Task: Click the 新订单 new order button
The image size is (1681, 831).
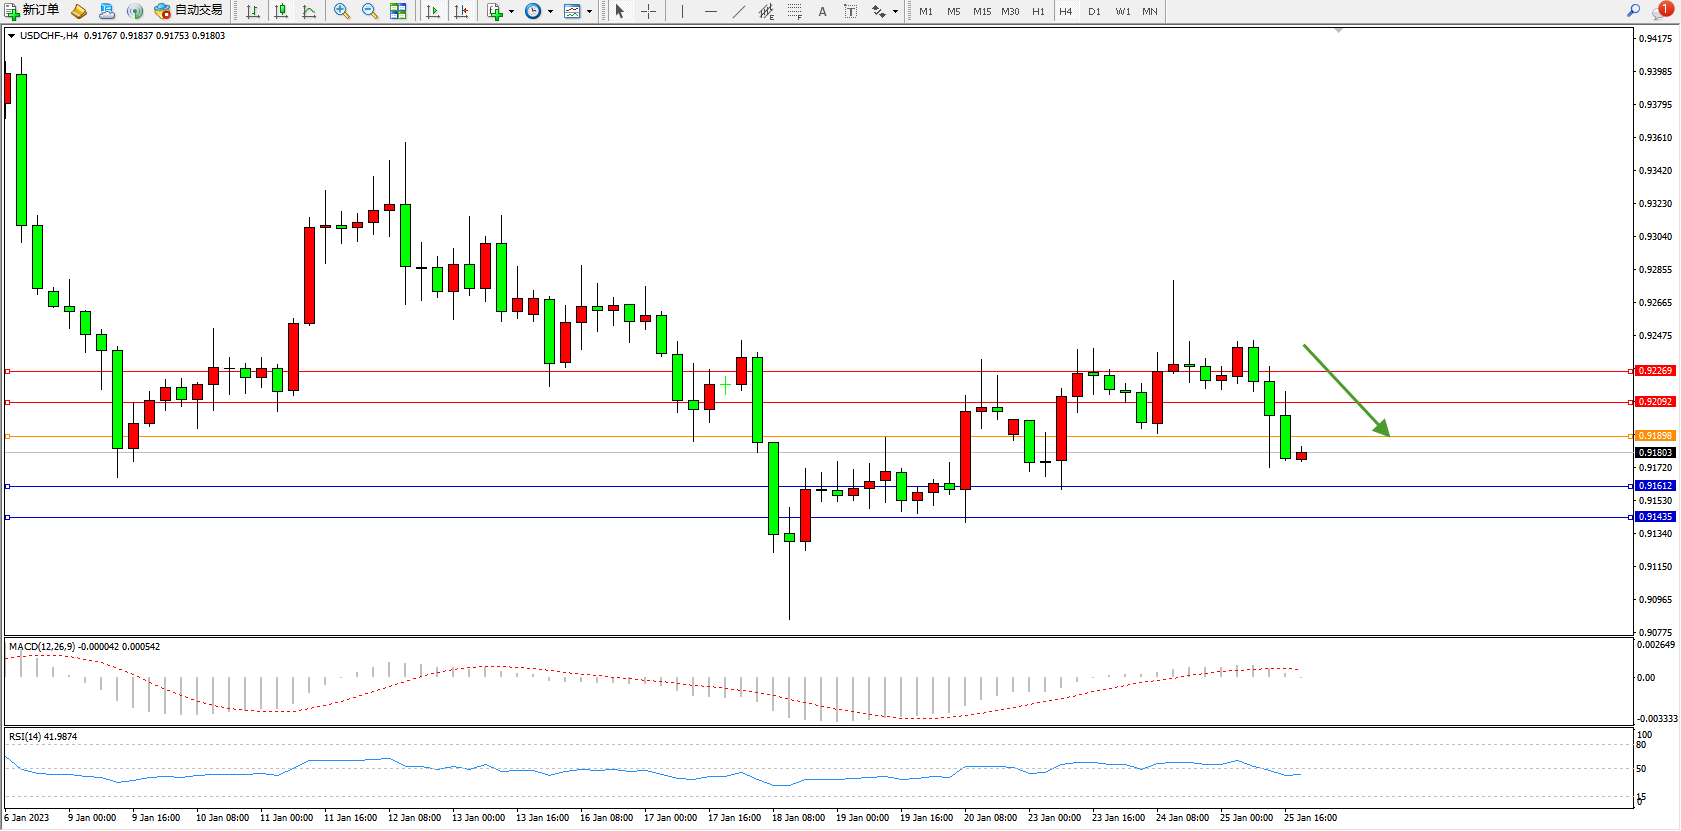Action: (32, 11)
